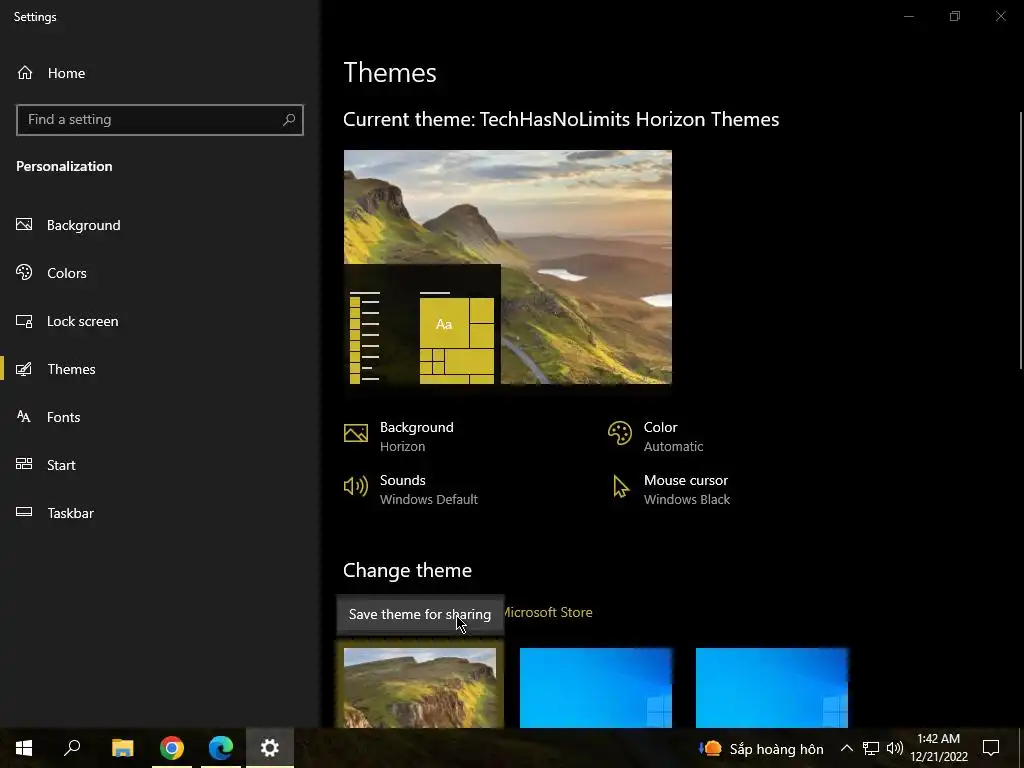Click the Settings window vertical scrollbar
The width and height of the screenshot is (1024, 768).
pyautogui.click(x=1021, y=240)
